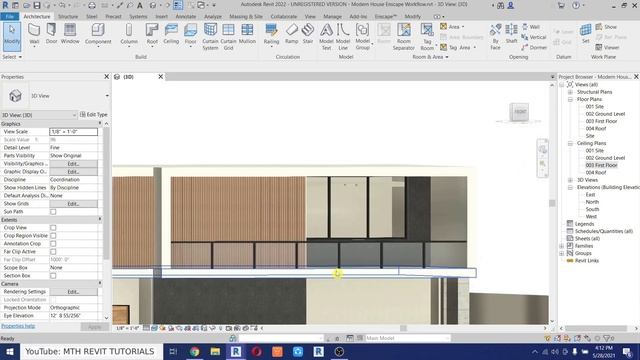
Task: Select the Stair tool
Action: pos(308,34)
